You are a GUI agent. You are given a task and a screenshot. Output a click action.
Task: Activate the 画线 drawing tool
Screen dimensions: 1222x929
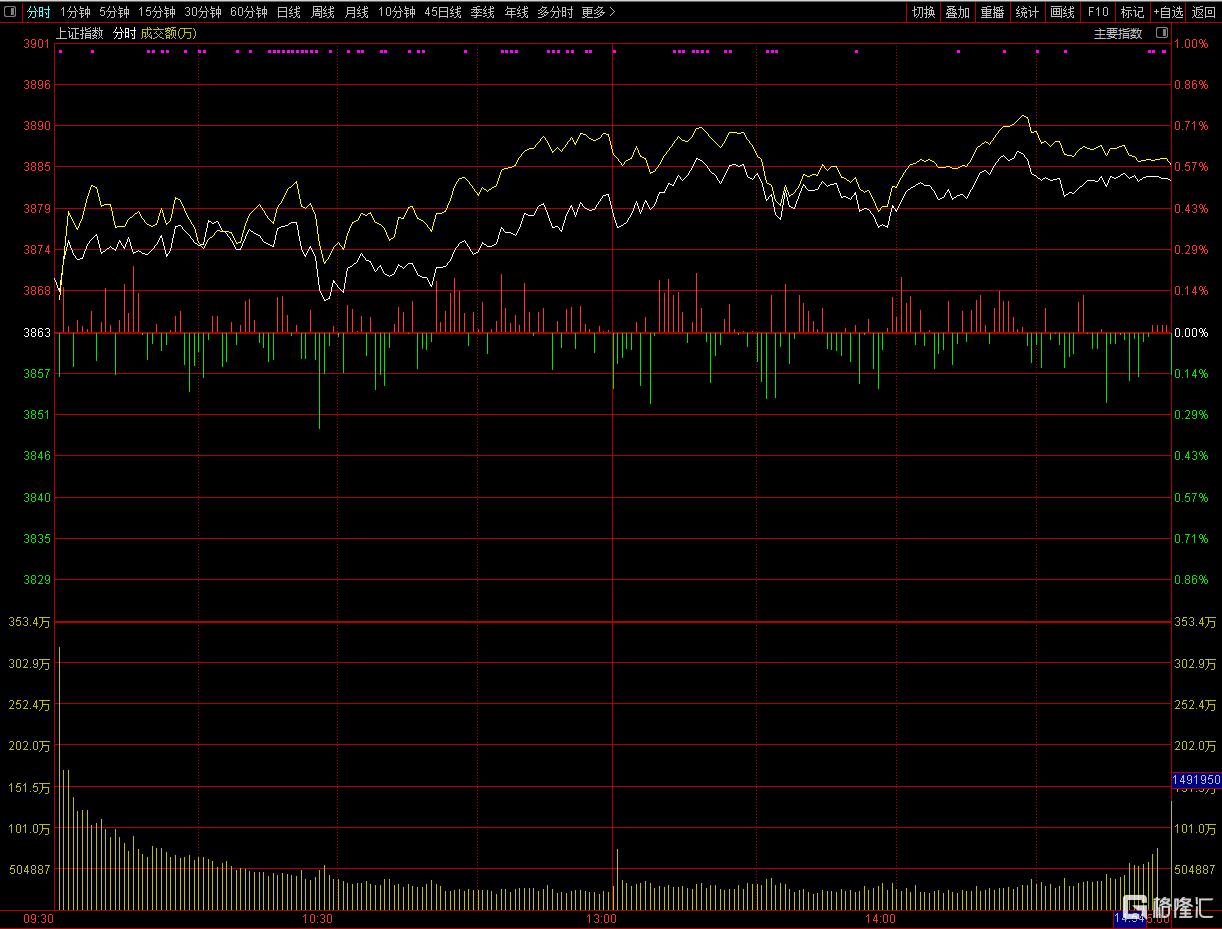coord(1062,12)
